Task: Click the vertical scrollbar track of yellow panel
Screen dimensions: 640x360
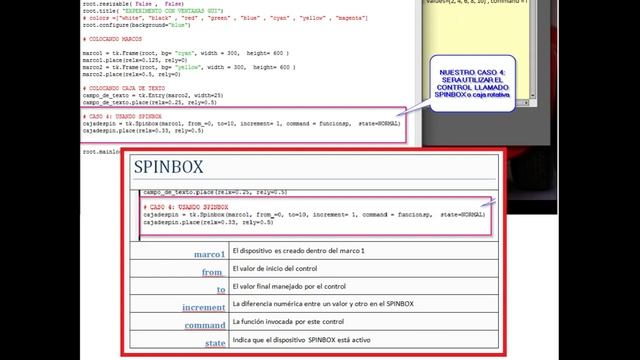Action: [533, 46]
